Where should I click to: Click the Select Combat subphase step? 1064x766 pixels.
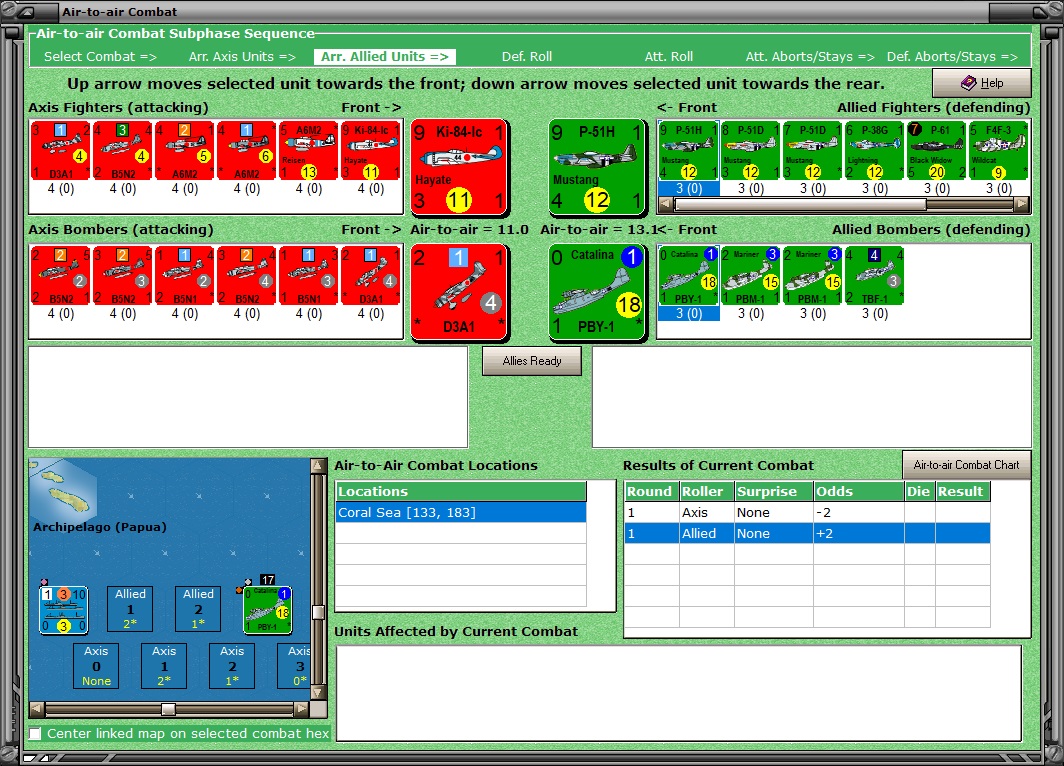100,57
